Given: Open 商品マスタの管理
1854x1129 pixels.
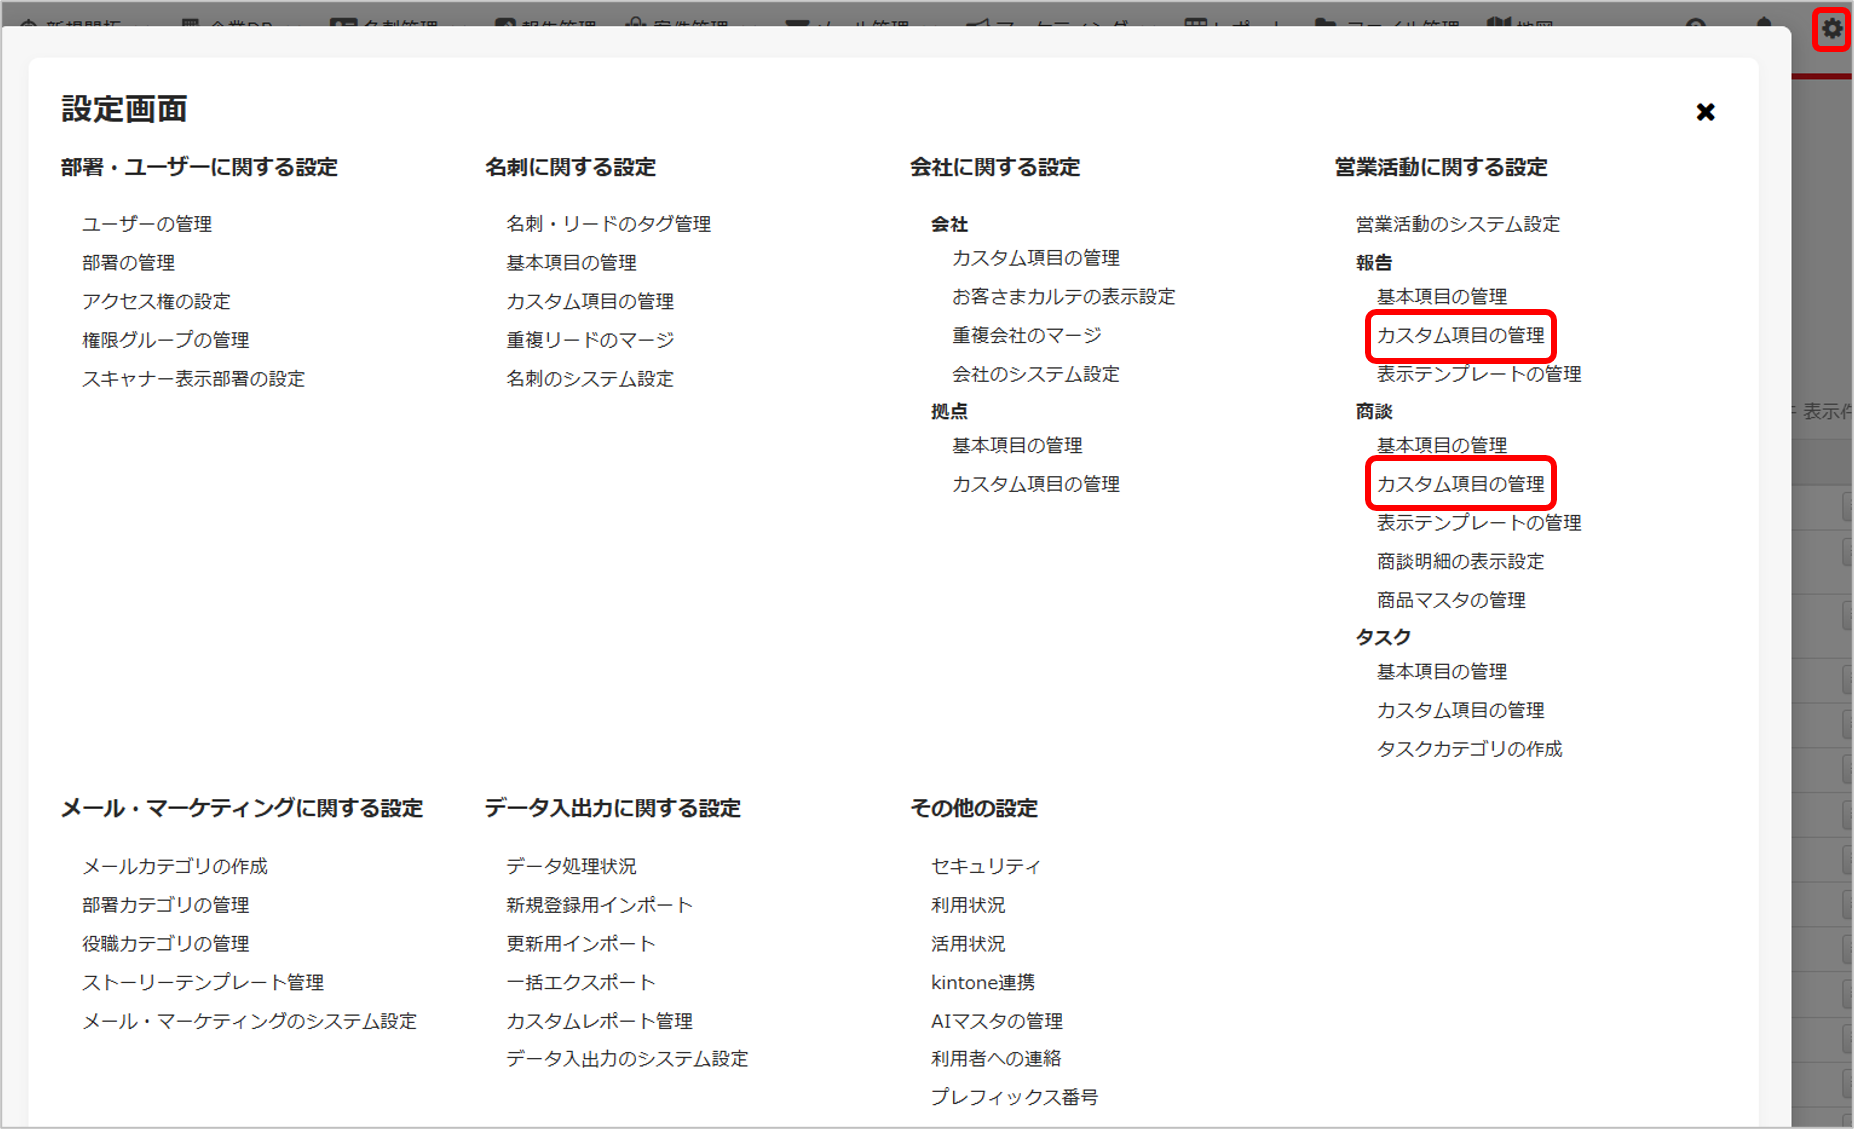Looking at the screenshot, I should (1450, 600).
